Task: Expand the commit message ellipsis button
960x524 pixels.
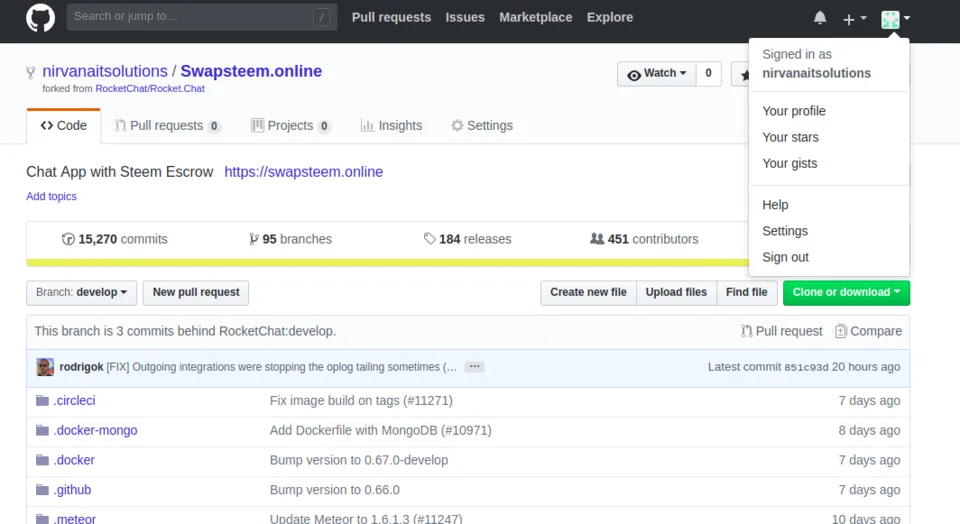Action: click(474, 367)
